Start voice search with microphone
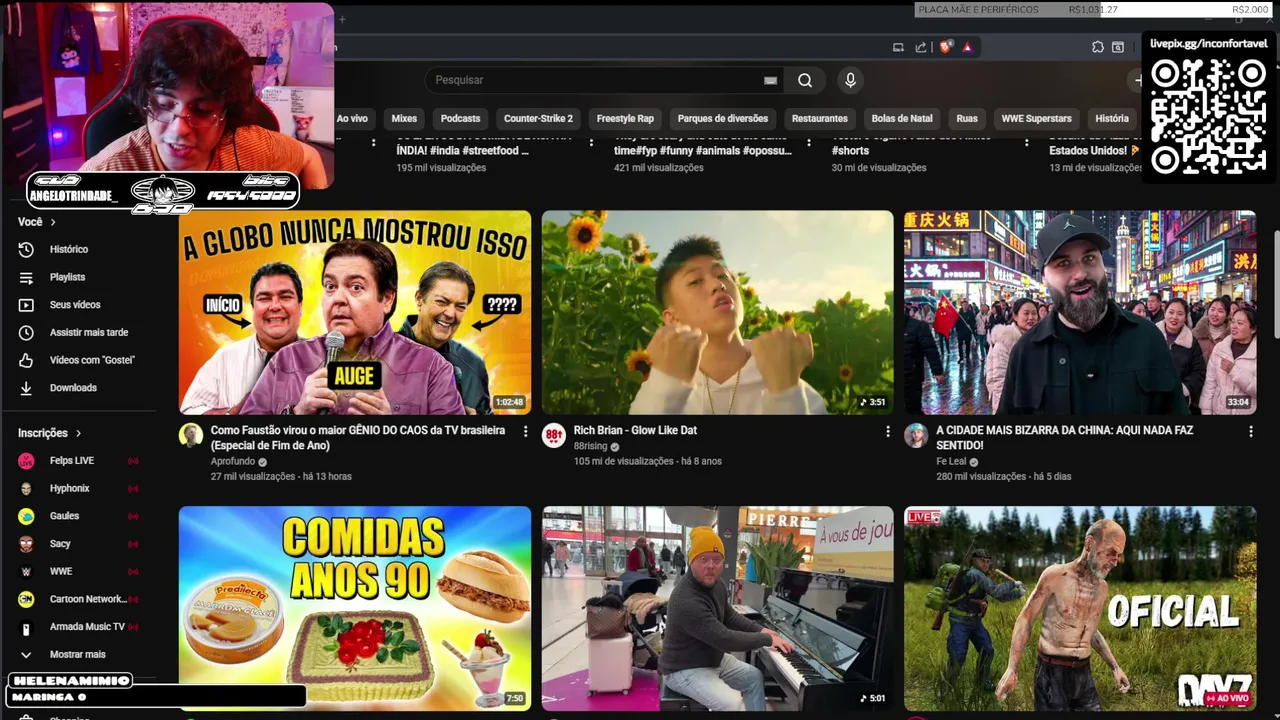Screen dimensions: 1280x720 tap(850, 80)
